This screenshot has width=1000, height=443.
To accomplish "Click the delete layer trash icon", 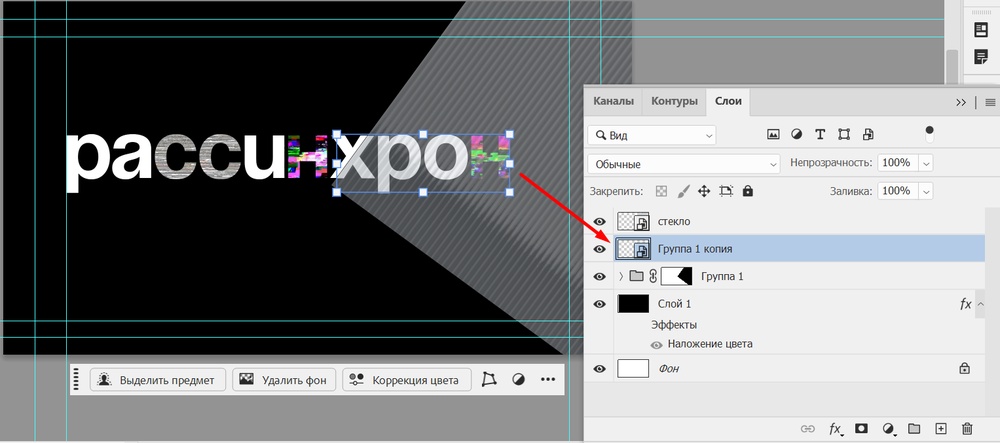I will [x=967, y=428].
